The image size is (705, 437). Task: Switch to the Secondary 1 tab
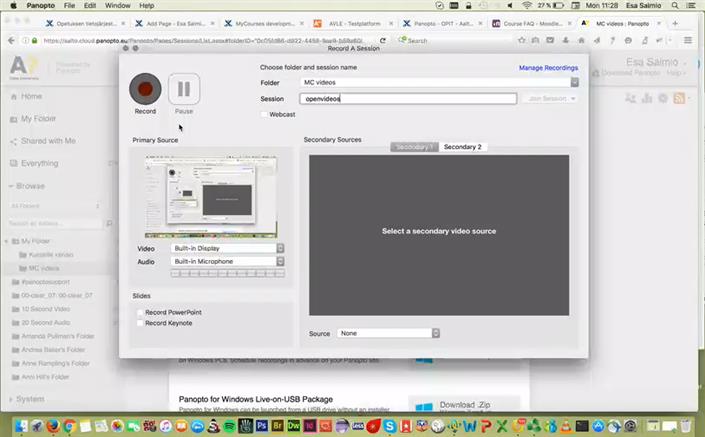(x=414, y=147)
